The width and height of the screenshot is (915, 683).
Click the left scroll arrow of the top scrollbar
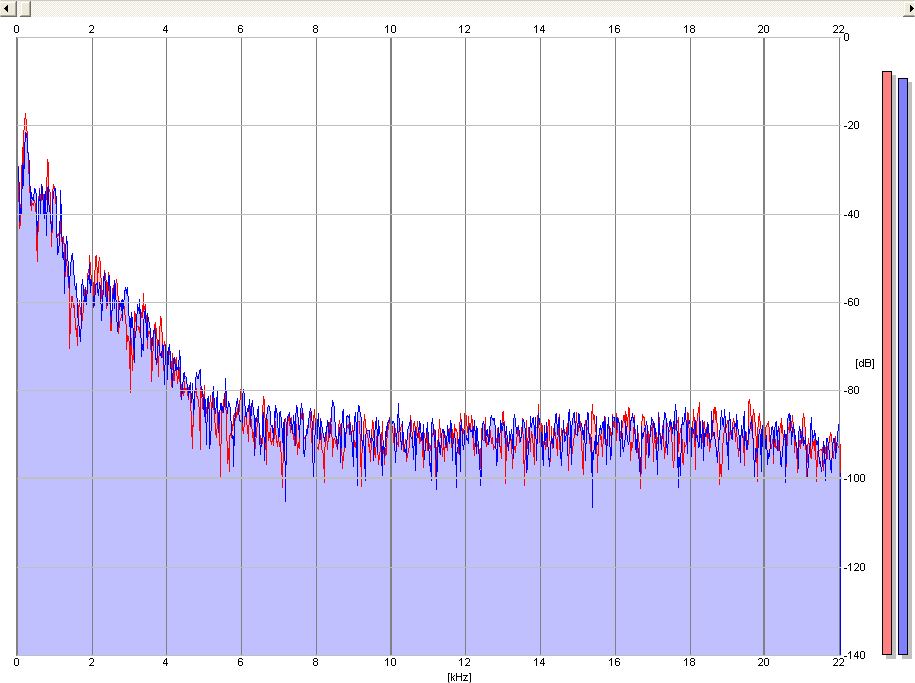tap(8, 8)
